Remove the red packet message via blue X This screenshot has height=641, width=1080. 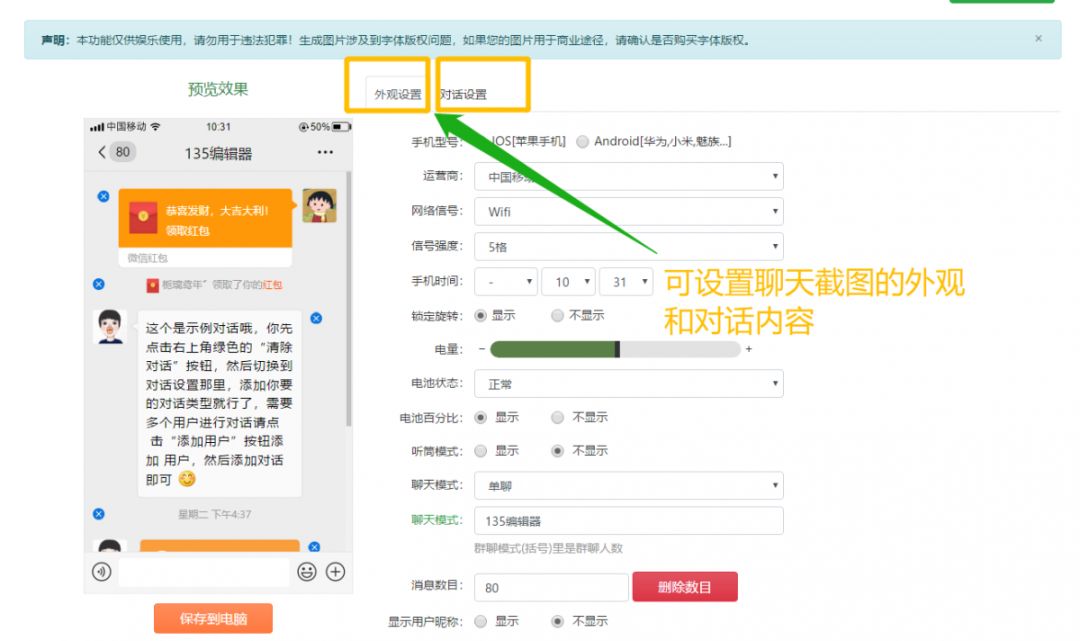[x=103, y=196]
